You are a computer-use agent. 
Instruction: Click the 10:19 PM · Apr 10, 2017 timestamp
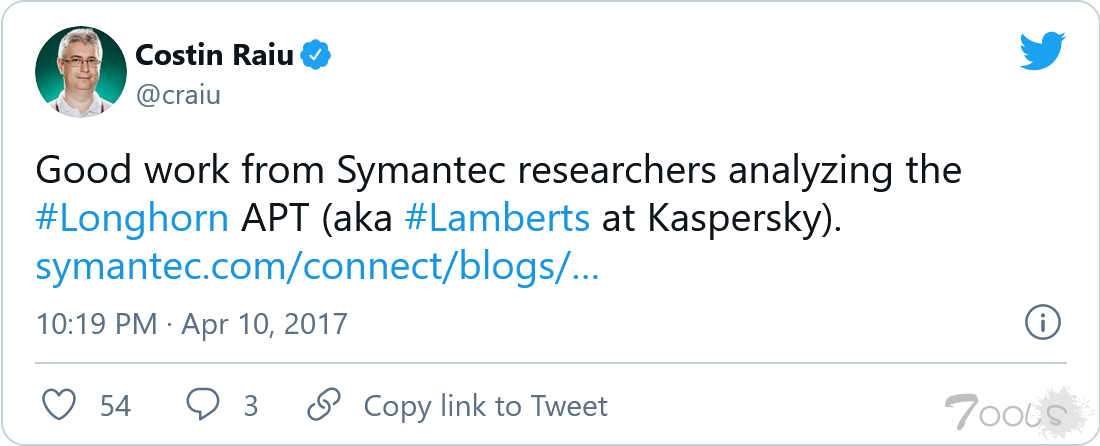[x=191, y=323]
